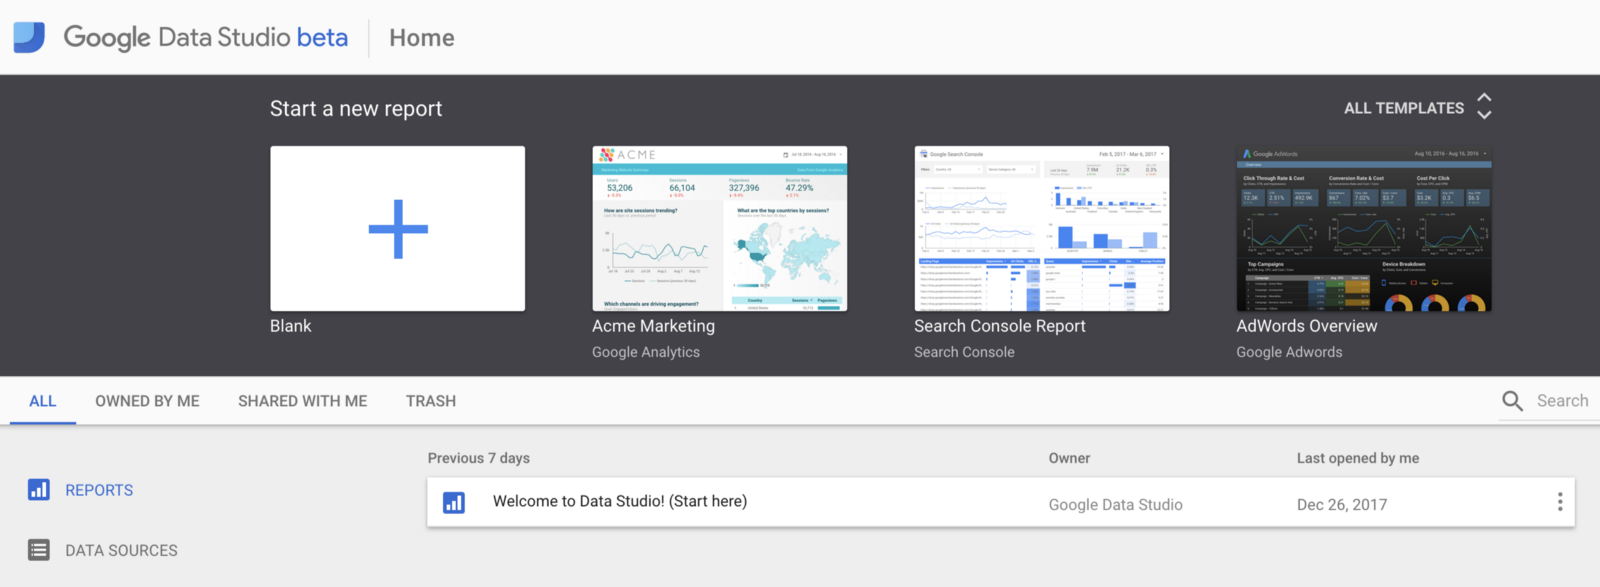This screenshot has height=587, width=1600.
Task: Expand All Templates with the chevron arrows
Action: [x=1484, y=106]
